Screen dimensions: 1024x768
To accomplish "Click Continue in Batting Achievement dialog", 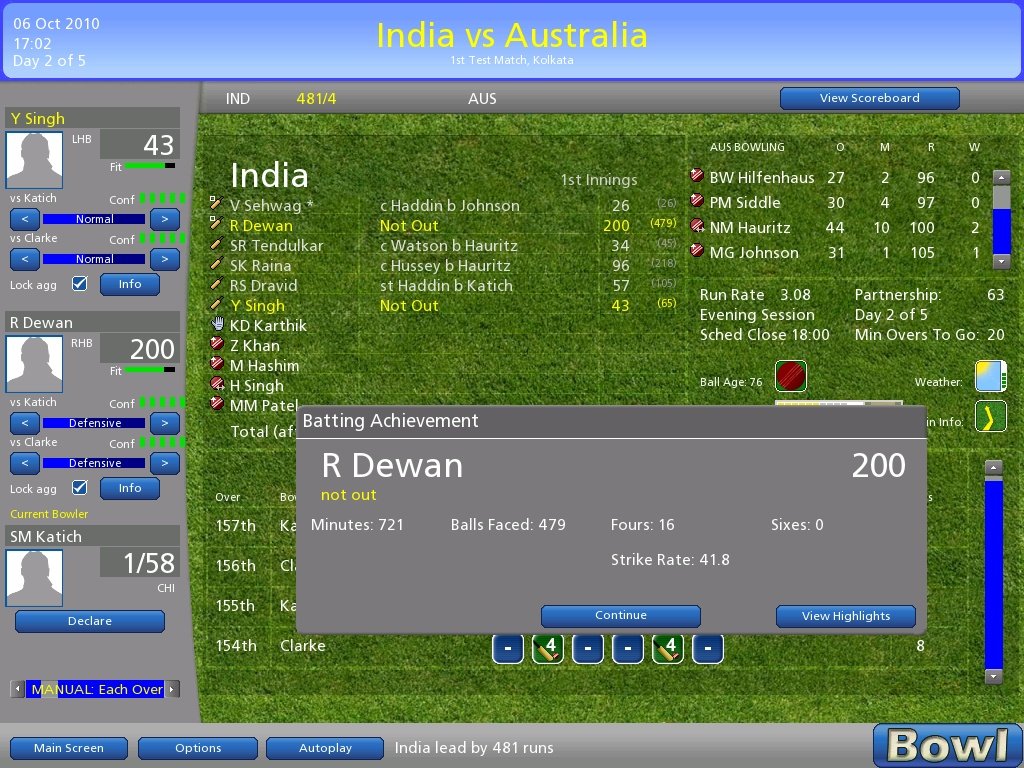I will pyautogui.click(x=620, y=616).
